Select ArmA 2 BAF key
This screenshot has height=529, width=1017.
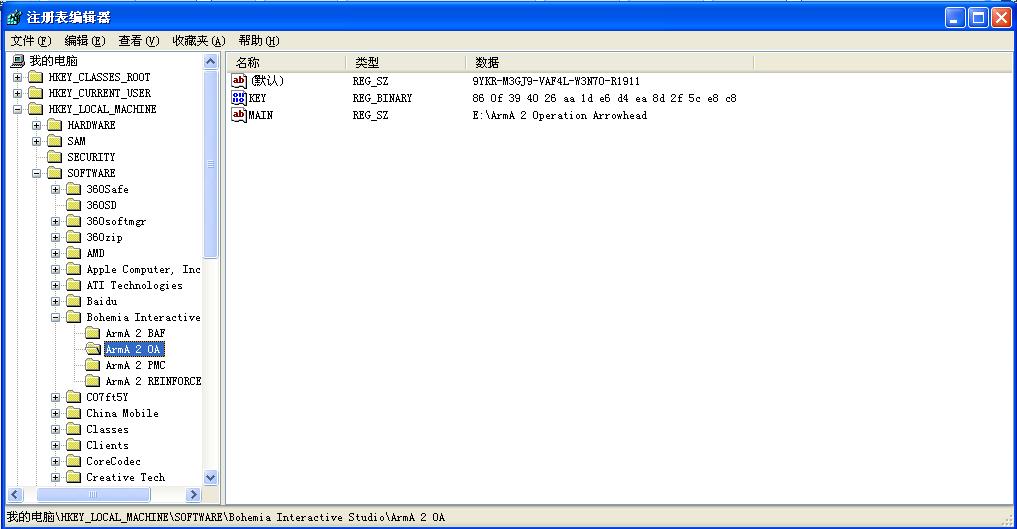coord(136,333)
